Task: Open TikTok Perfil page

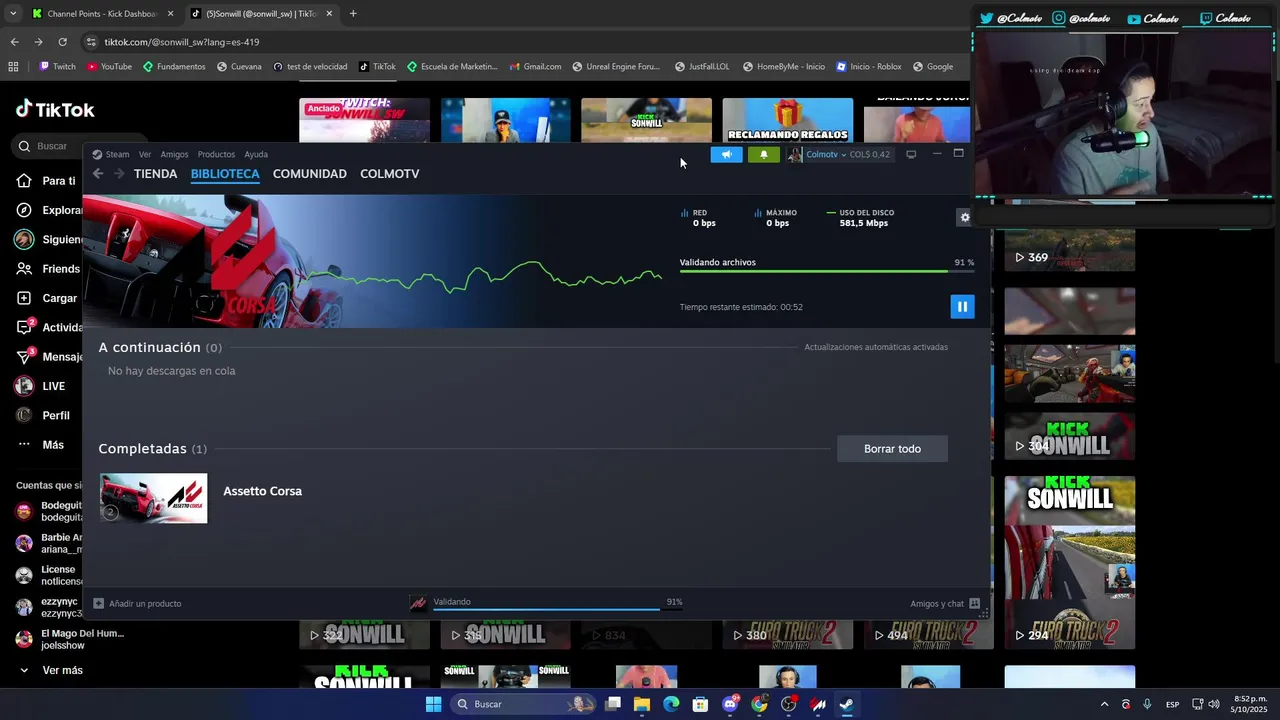Action: [43, 415]
